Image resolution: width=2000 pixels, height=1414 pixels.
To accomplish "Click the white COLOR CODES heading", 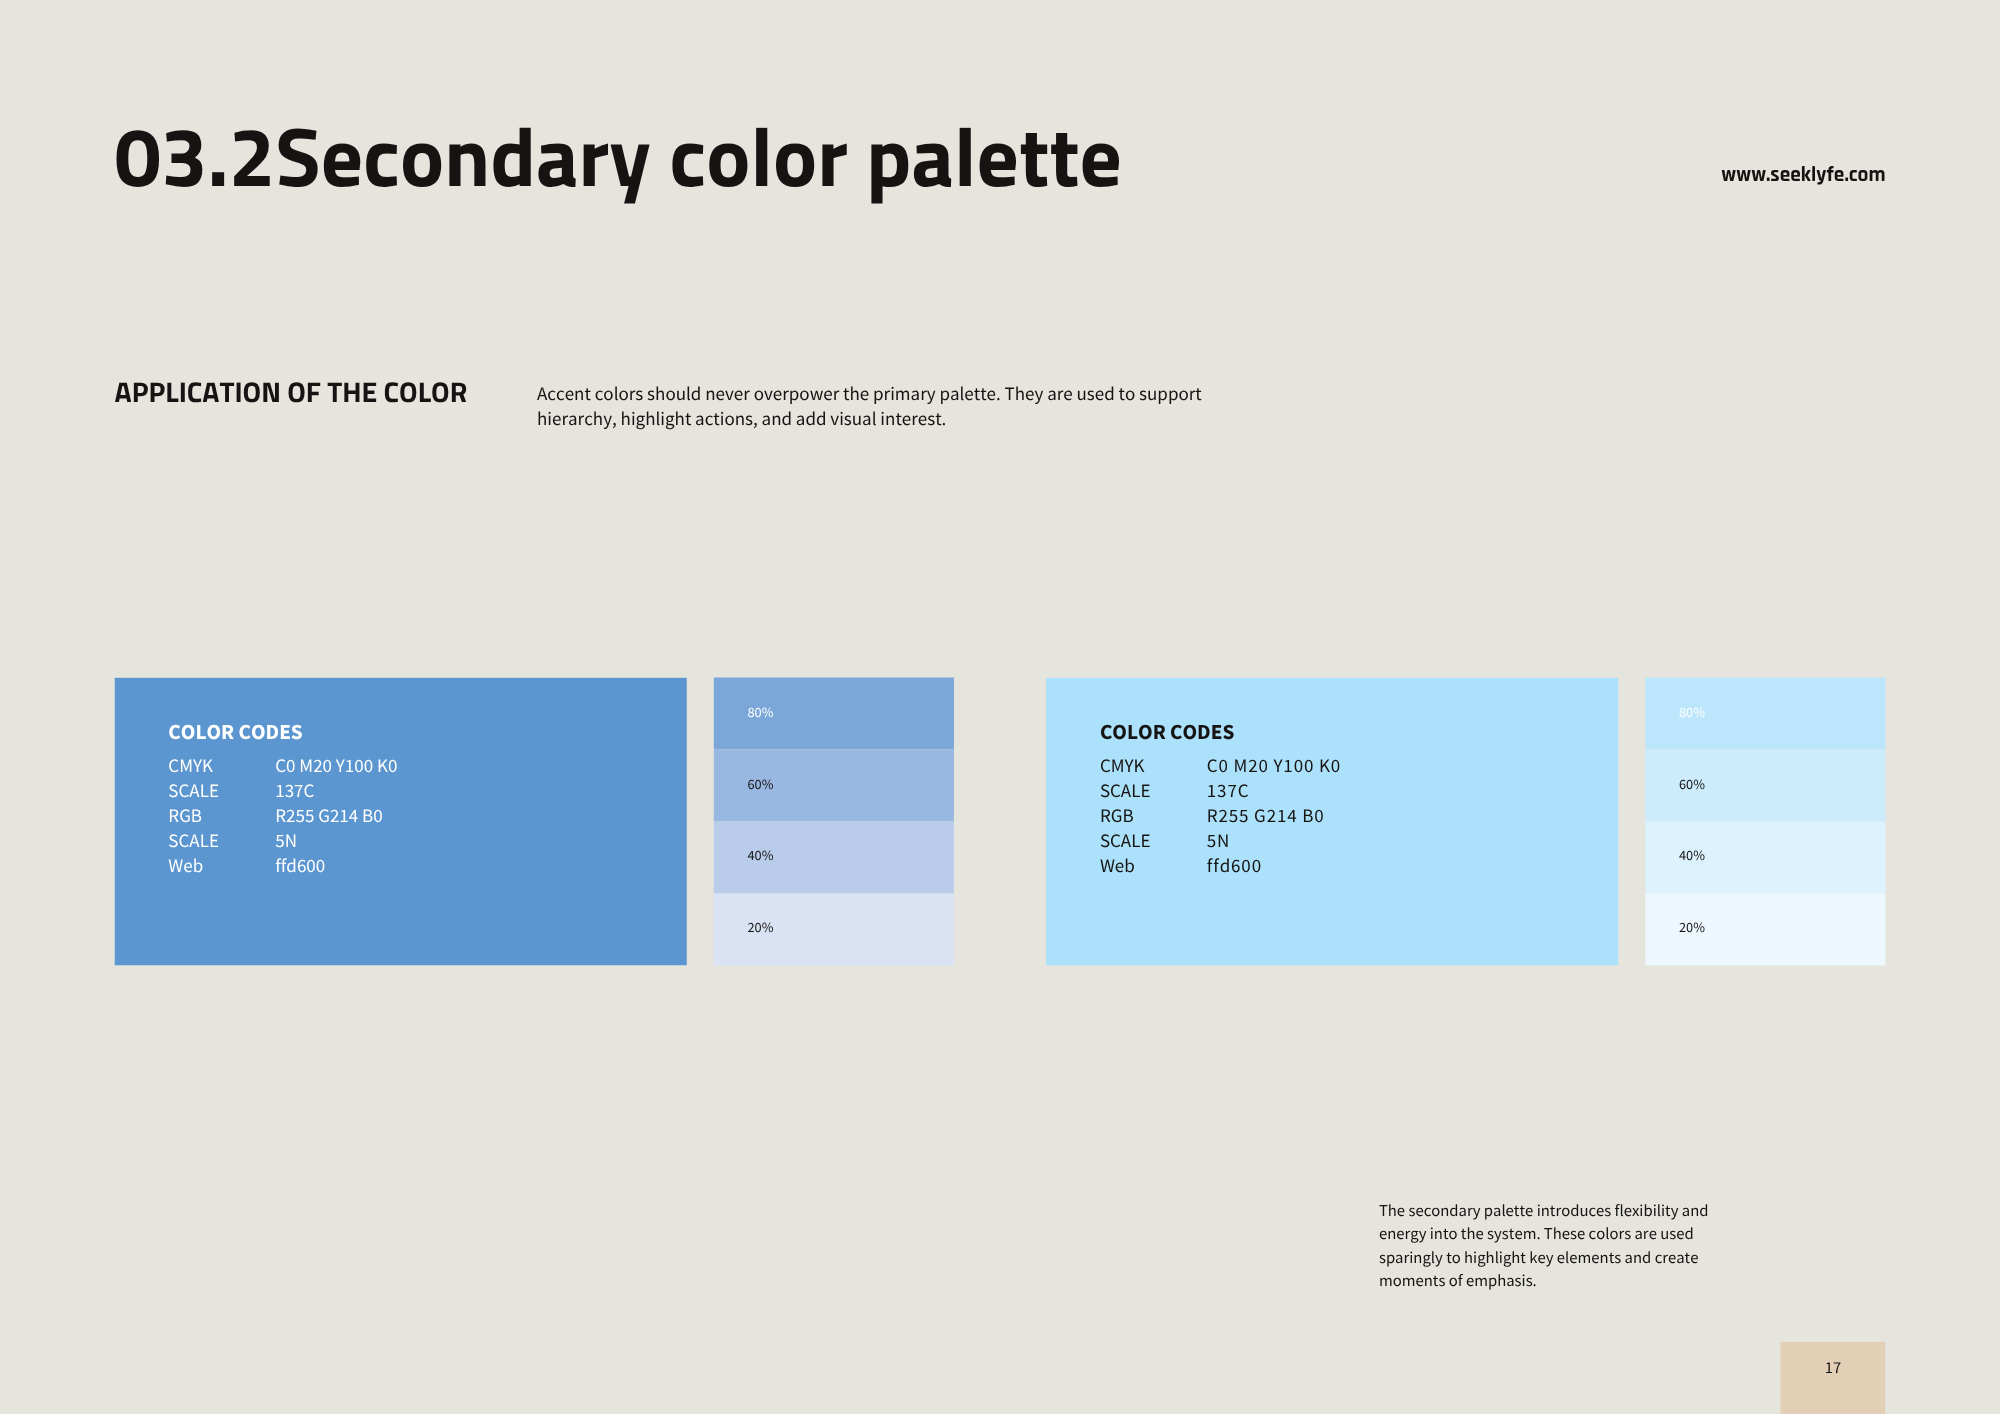I will [x=235, y=732].
